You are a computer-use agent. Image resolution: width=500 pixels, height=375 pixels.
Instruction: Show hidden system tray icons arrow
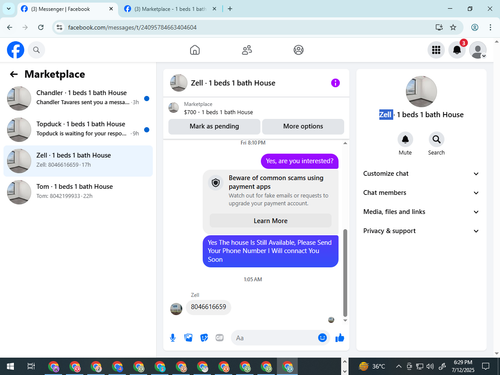398,367
